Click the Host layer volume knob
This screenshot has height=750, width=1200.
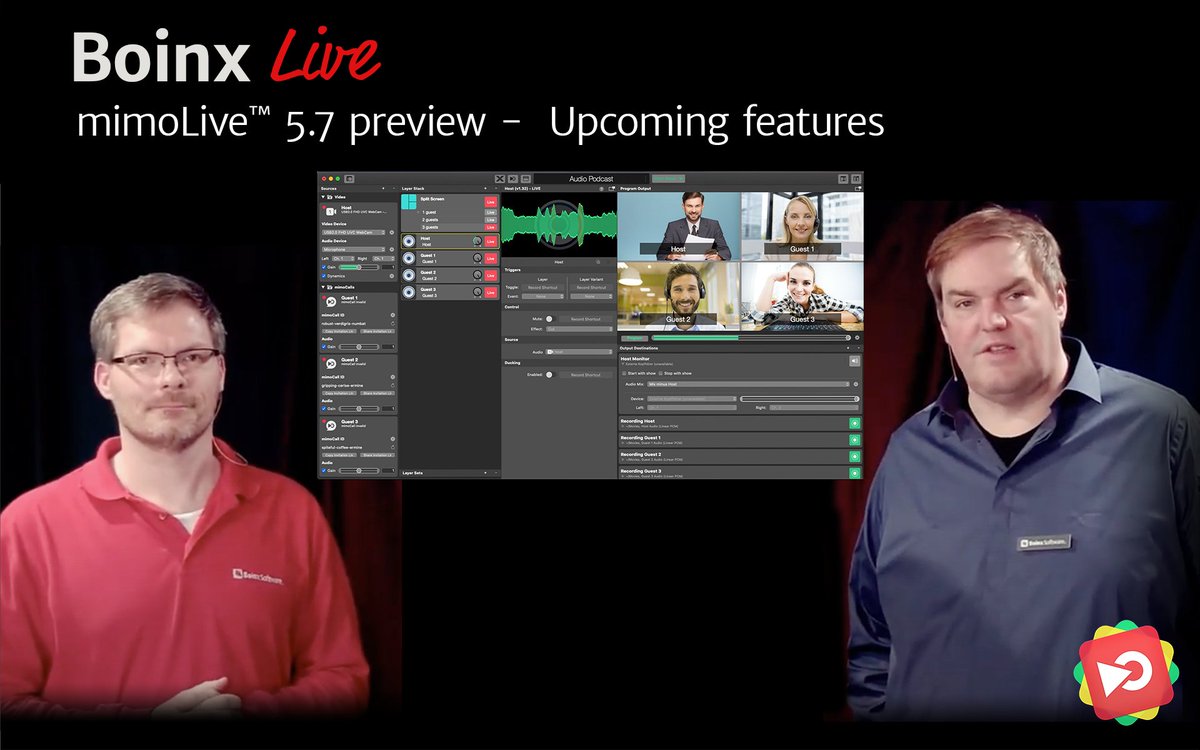477,241
